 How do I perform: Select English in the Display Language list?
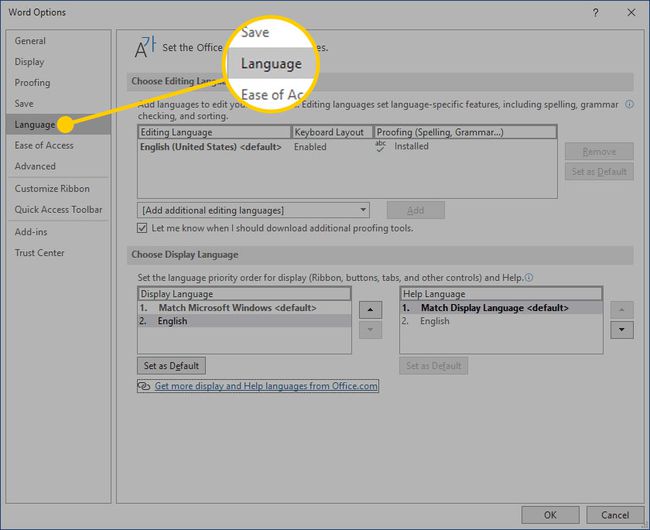point(245,321)
